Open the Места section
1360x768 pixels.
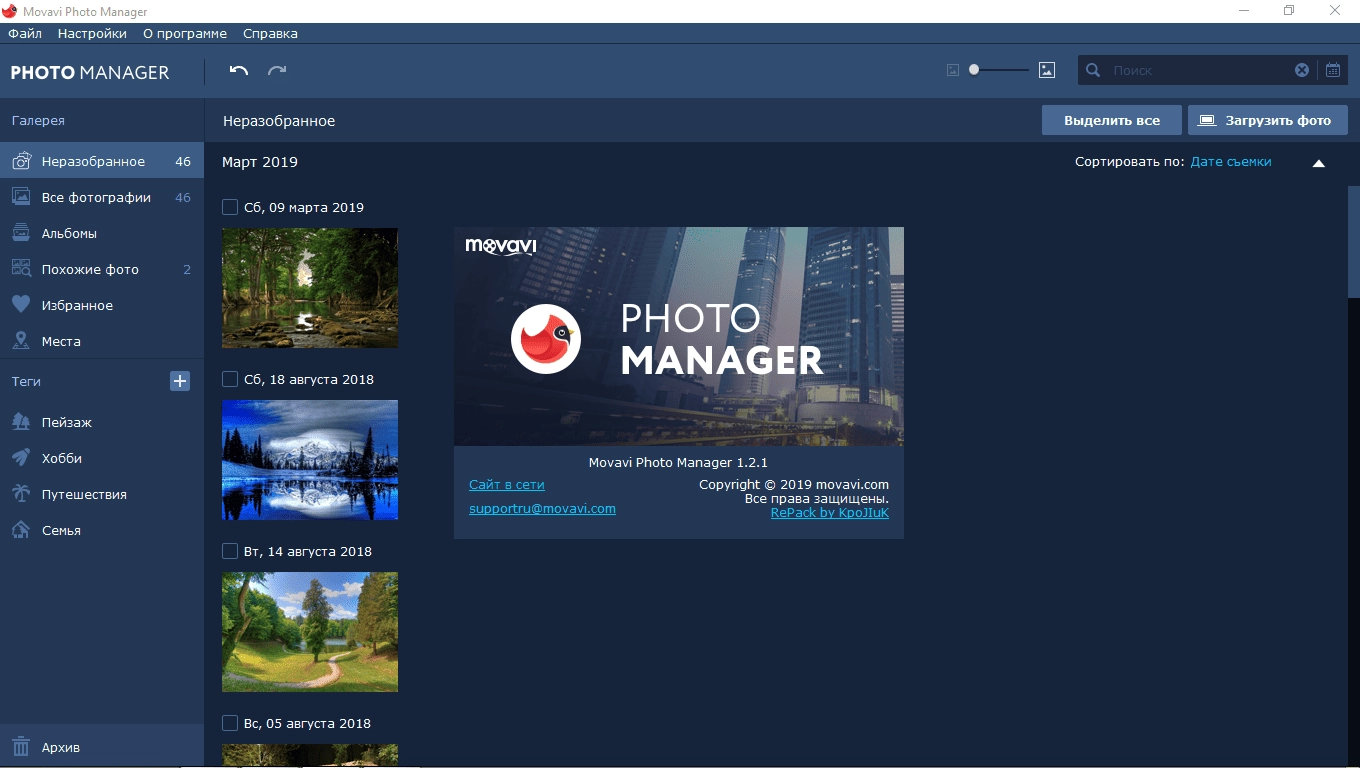click(102, 341)
